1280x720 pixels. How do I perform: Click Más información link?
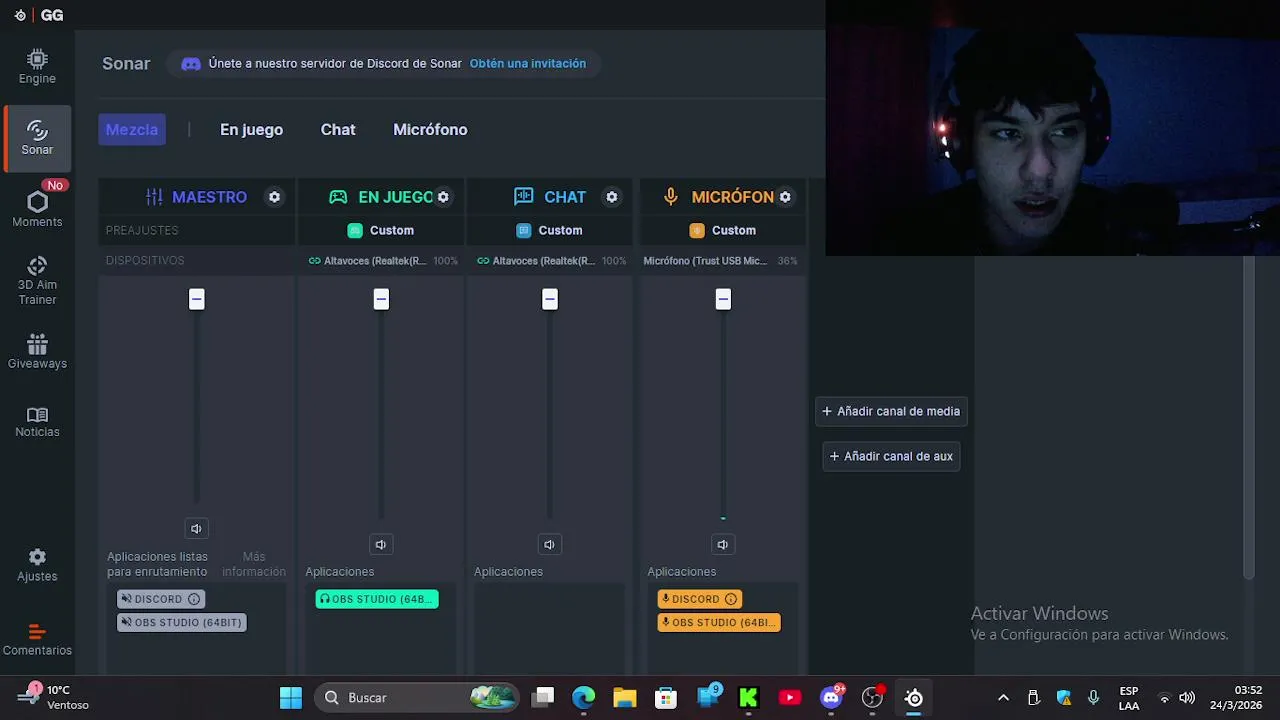pyautogui.click(x=254, y=564)
